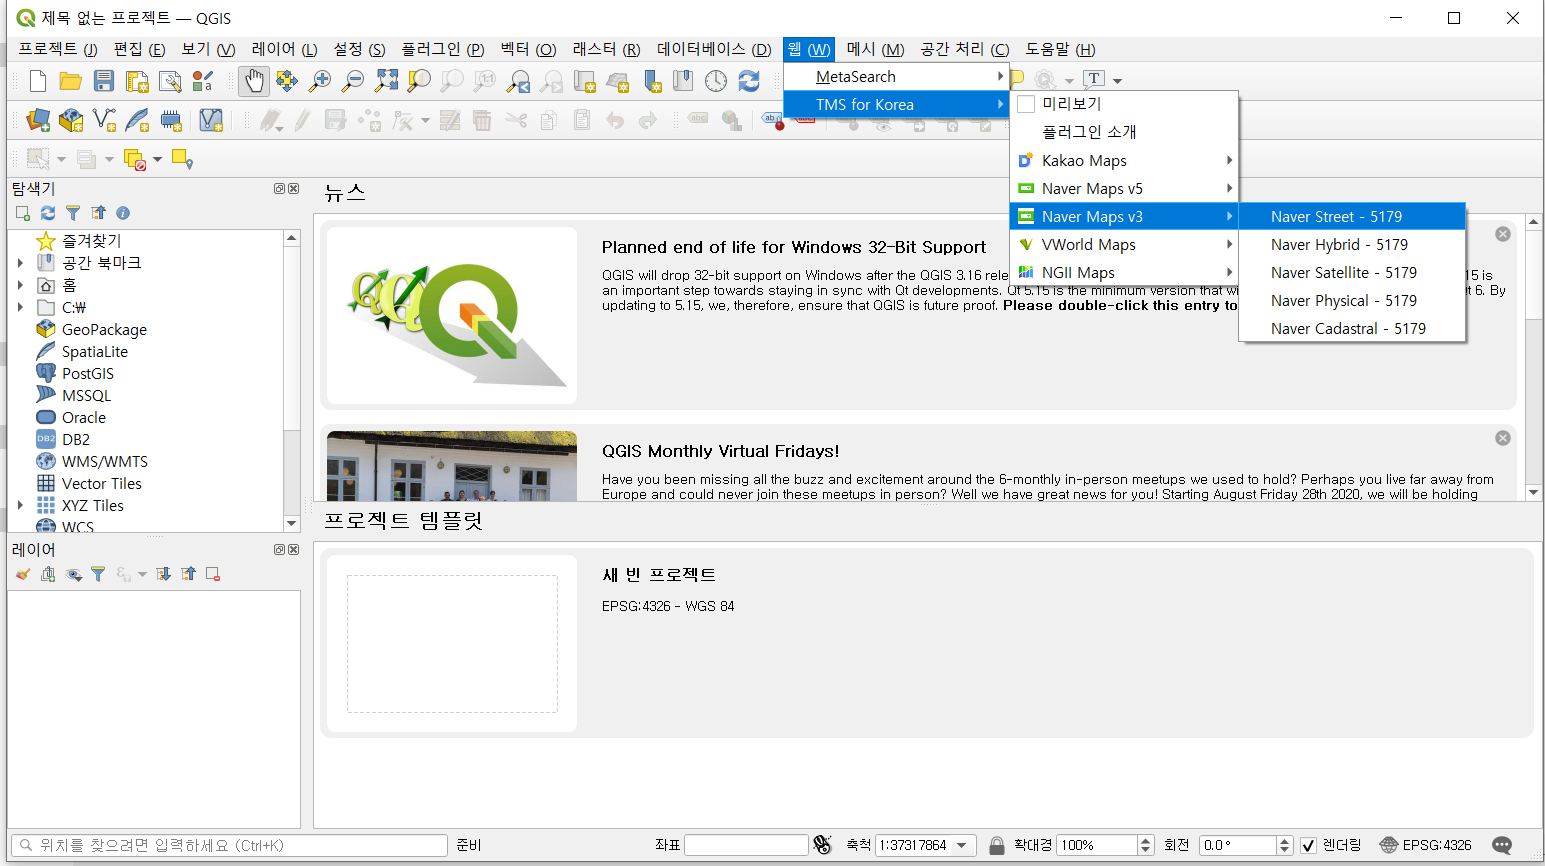Viewport: 1545px width, 866px height.
Task: Toggle mouse extents display in the status bar
Action: (823, 845)
